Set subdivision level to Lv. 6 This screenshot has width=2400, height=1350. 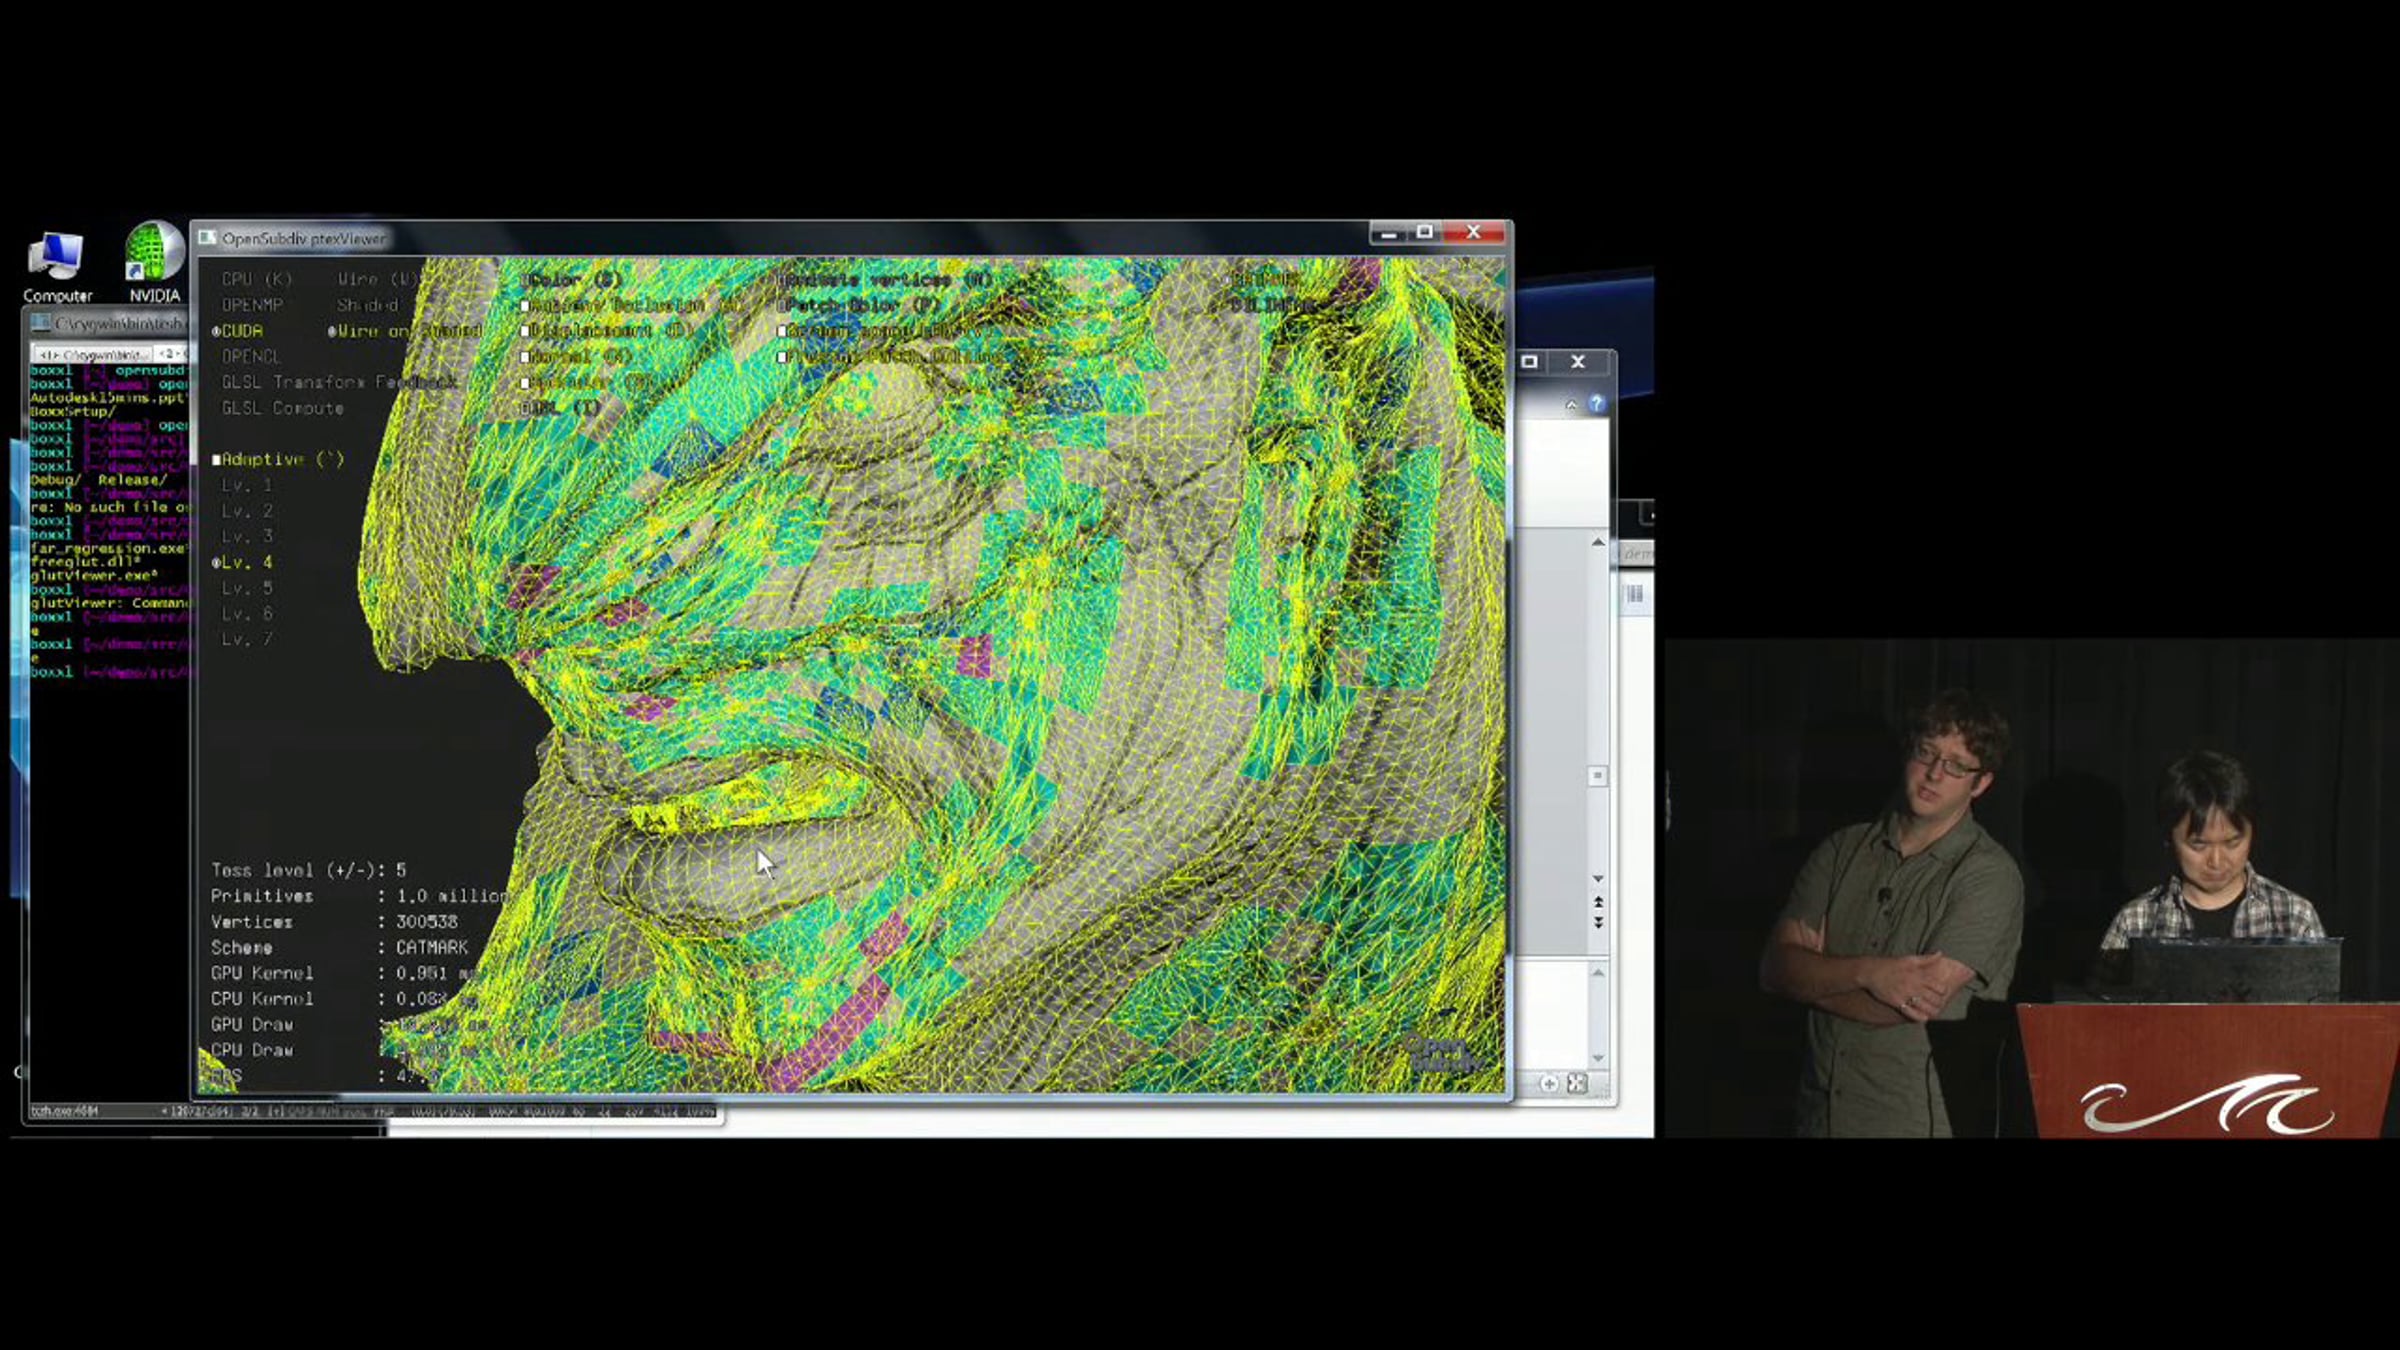pos(246,614)
